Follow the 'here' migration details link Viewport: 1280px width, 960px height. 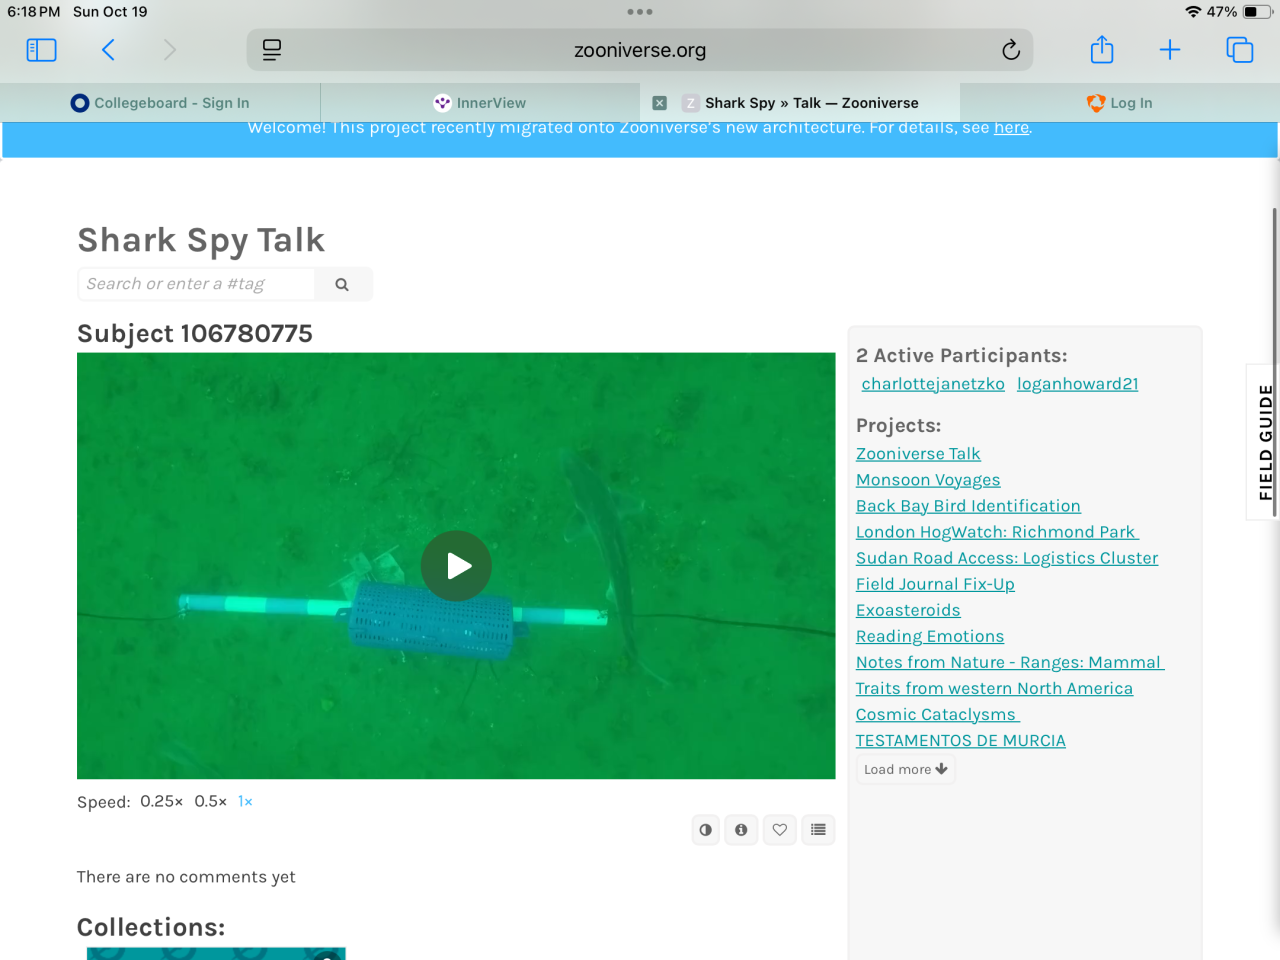click(x=1011, y=128)
